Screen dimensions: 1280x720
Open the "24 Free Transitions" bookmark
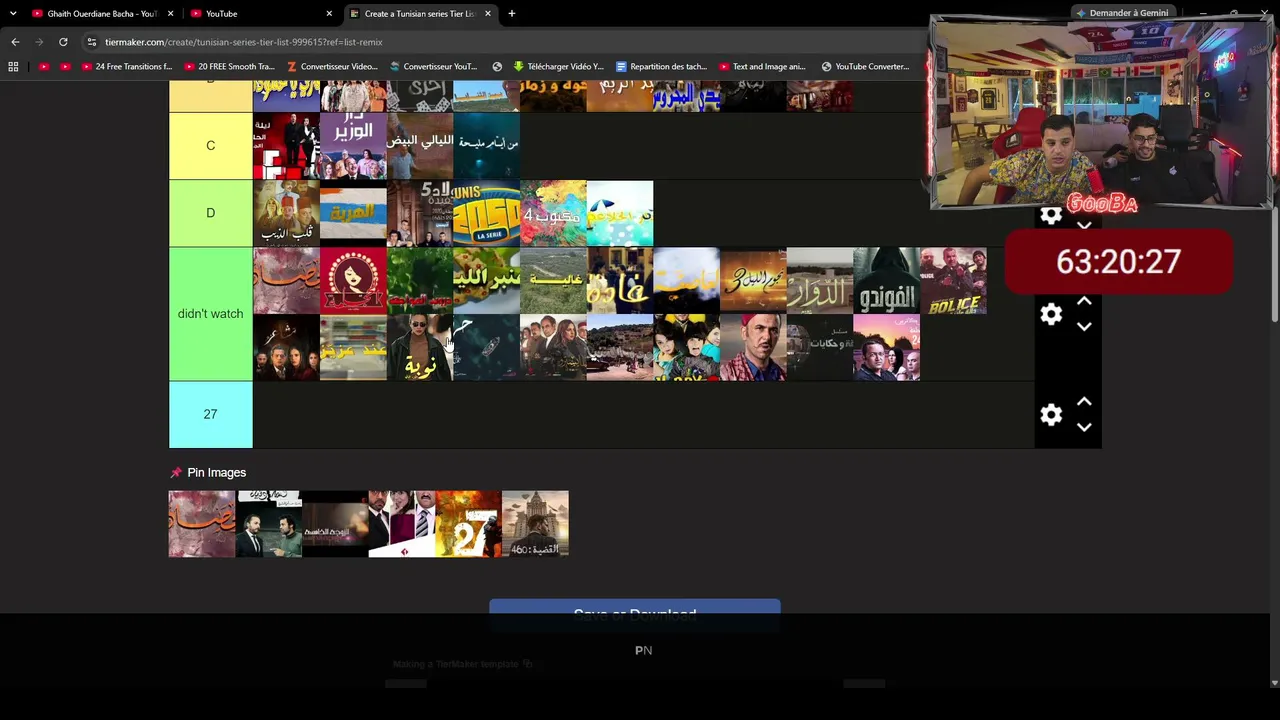click(x=126, y=67)
